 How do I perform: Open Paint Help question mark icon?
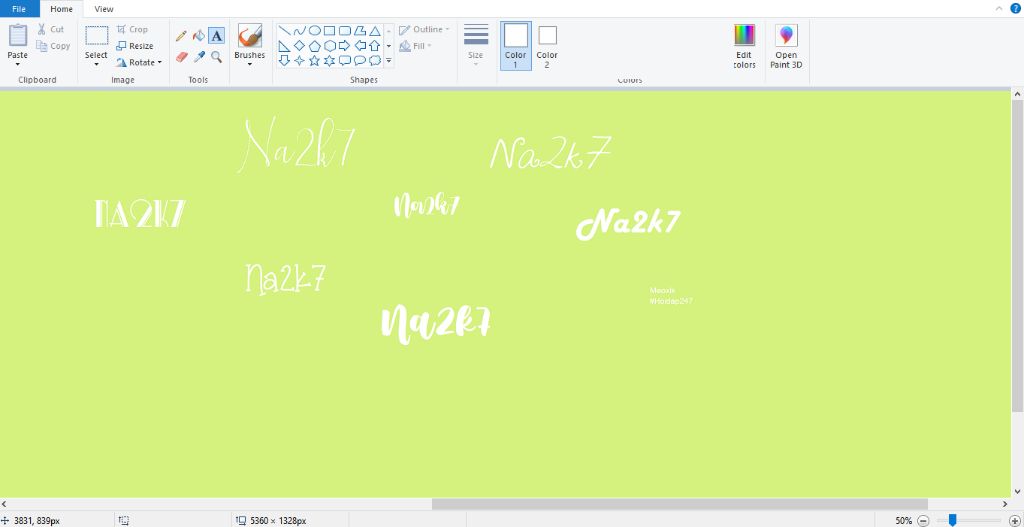[x=1015, y=8]
